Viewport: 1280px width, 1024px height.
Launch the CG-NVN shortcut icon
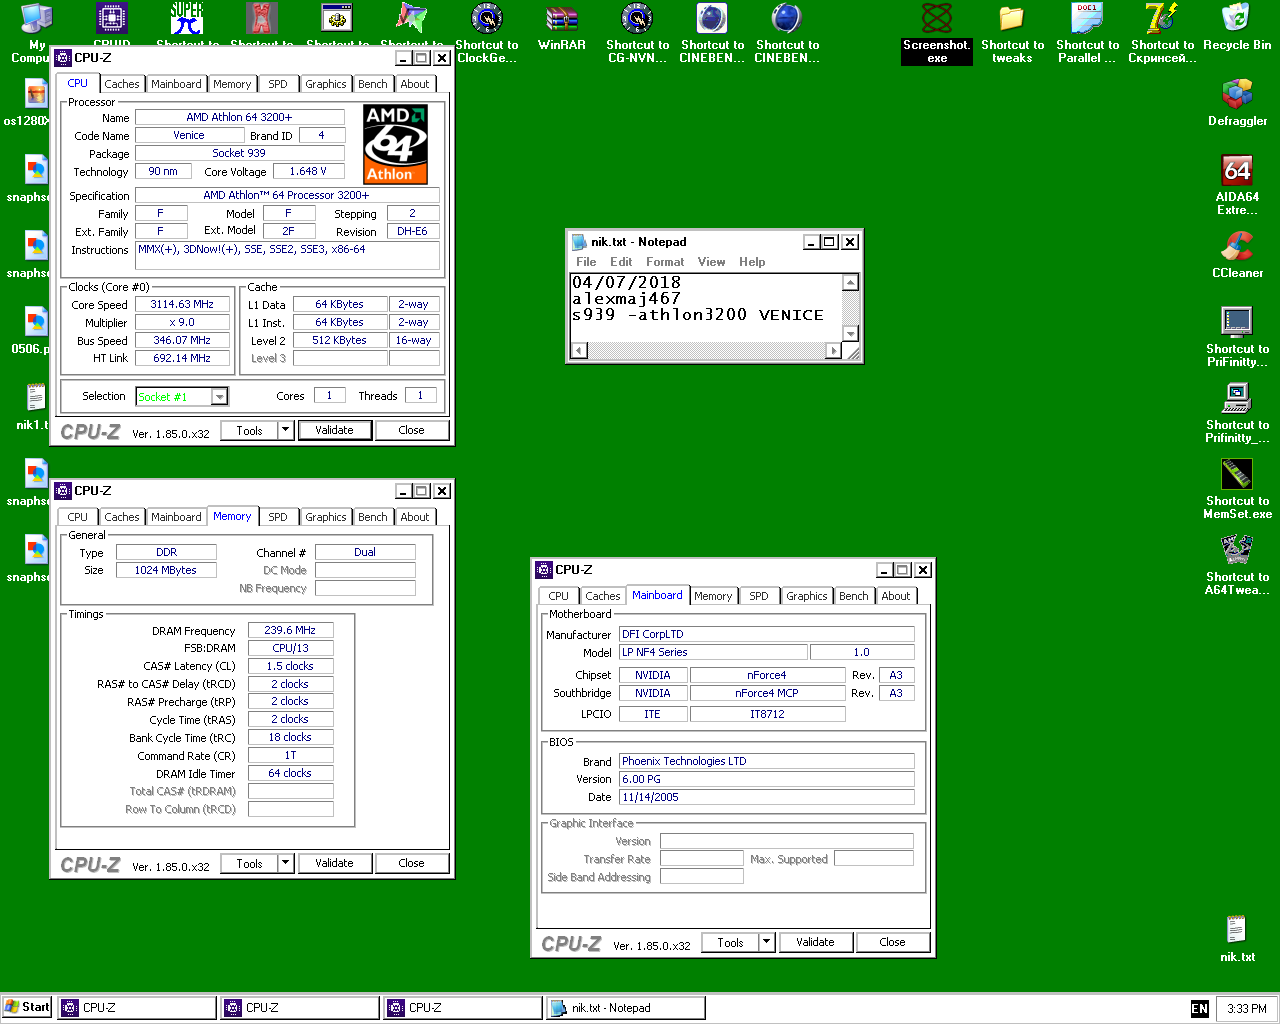637,18
